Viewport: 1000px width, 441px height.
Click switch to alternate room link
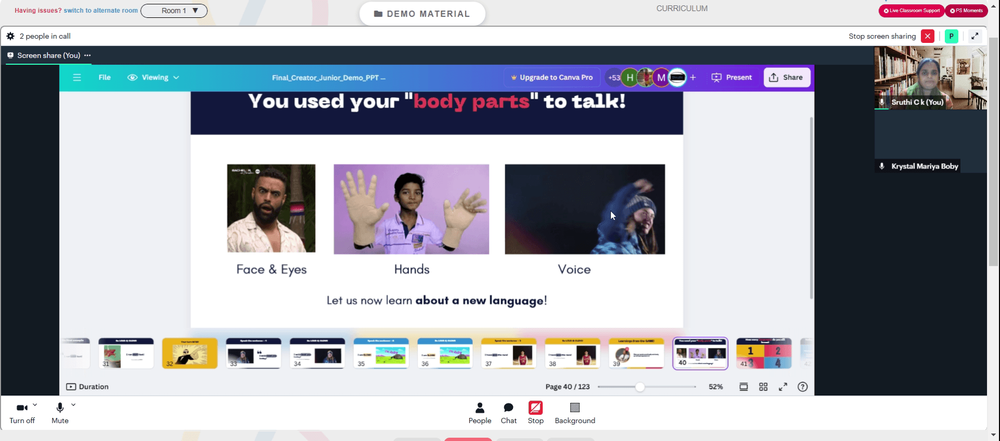click(101, 11)
